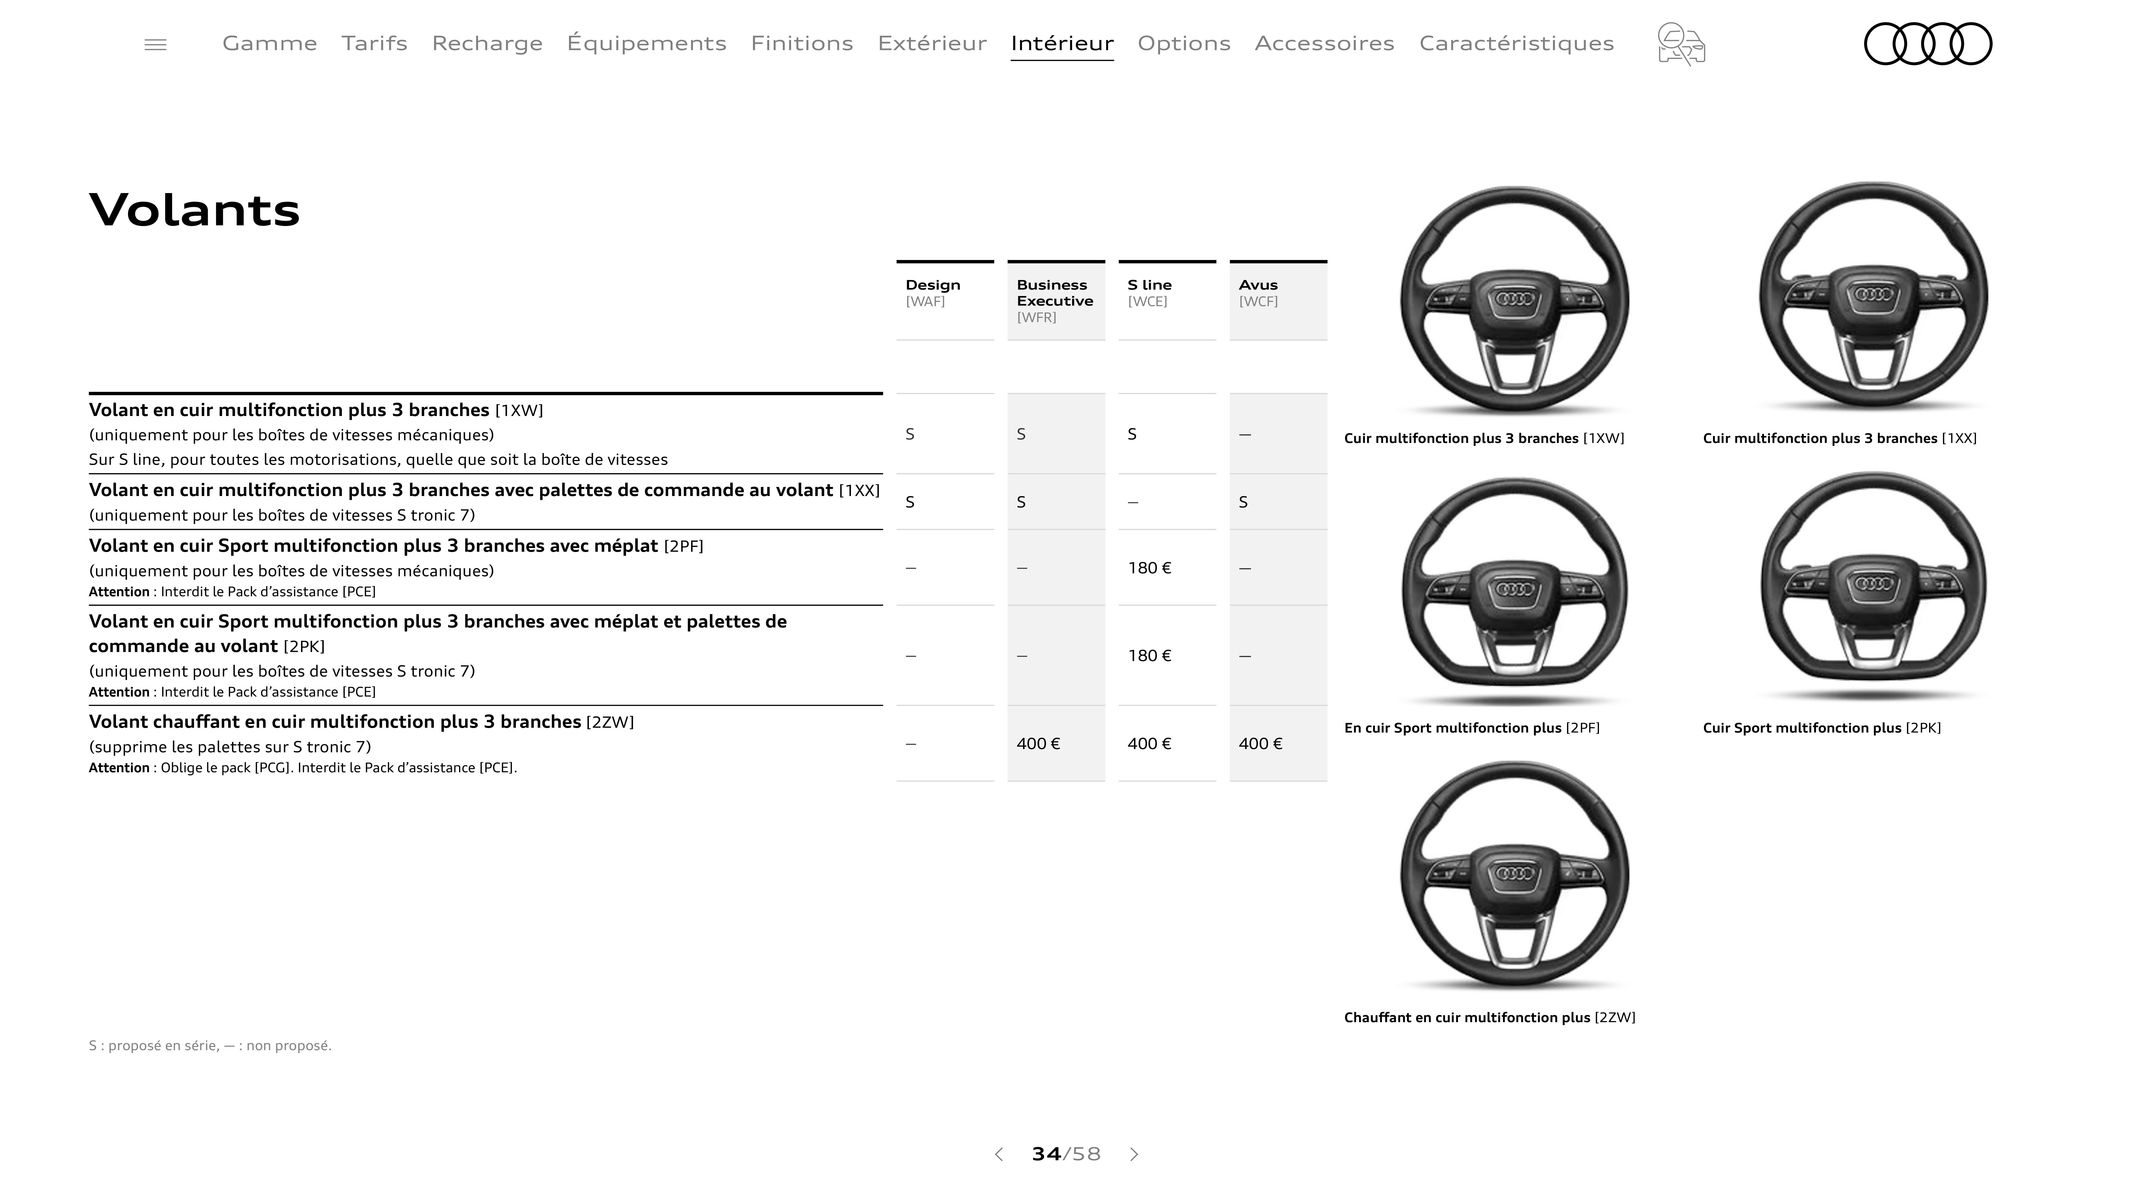The height and width of the screenshot is (1200, 2133).
Task: Click the Business Executive [WFR] column header
Action: coord(1056,301)
